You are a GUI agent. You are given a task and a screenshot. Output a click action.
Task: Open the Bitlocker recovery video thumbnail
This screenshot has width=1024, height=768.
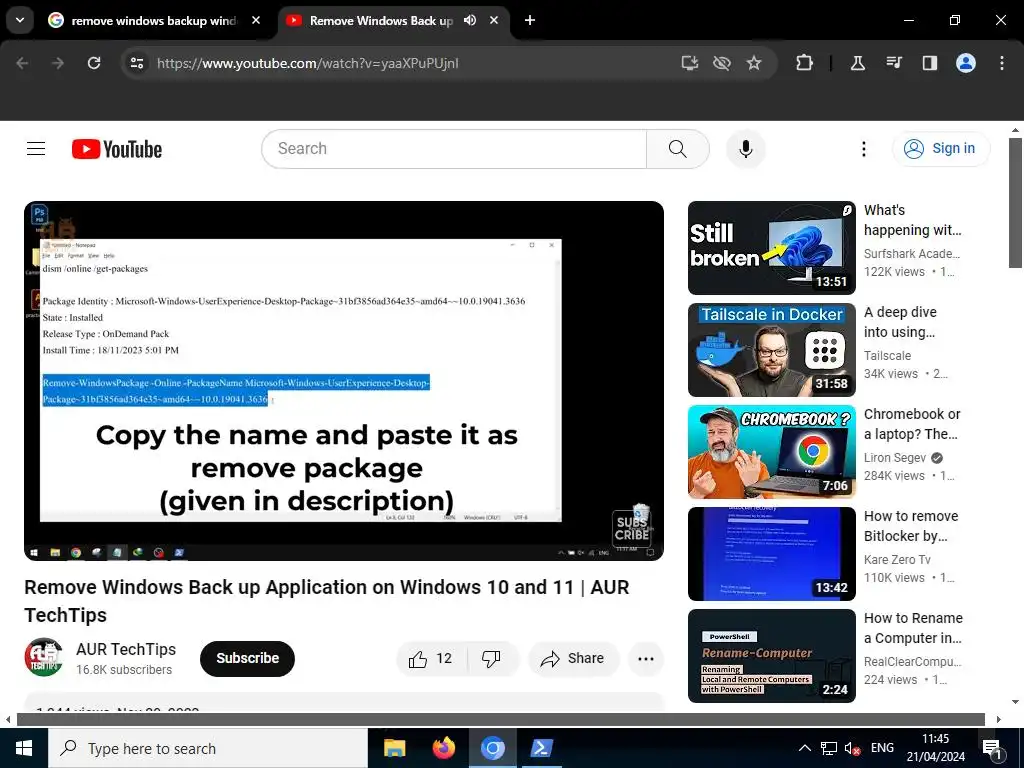pyautogui.click(x=772, y=554)
